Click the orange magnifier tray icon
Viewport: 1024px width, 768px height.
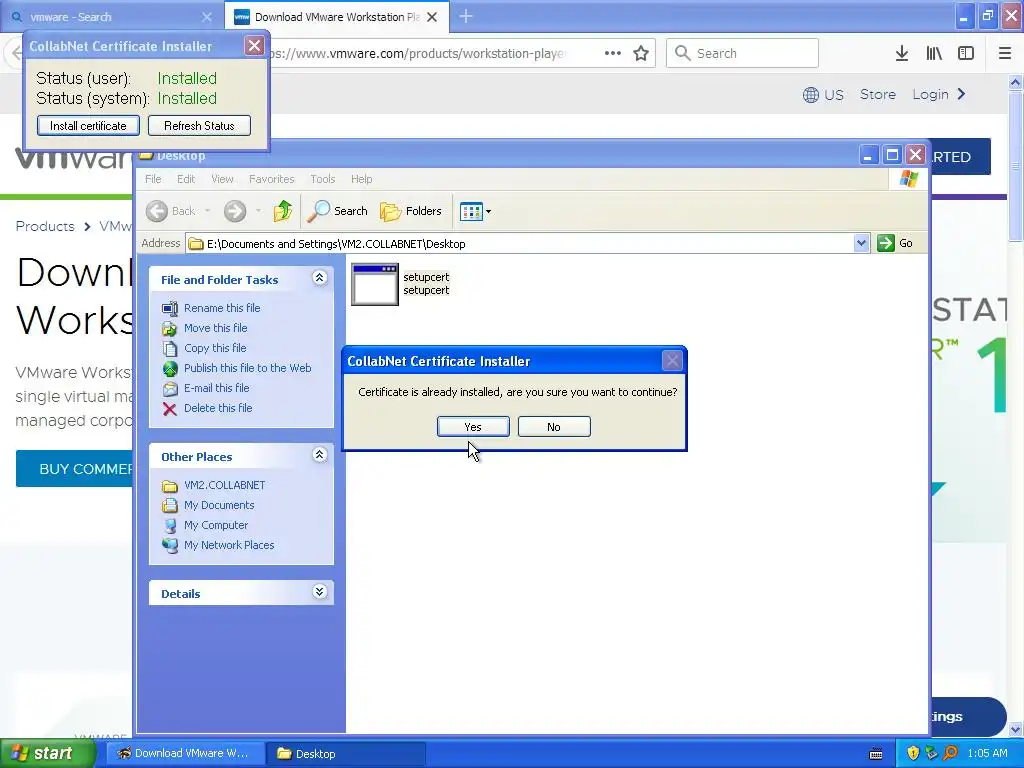pyautogui.click(x=950, y=753)
